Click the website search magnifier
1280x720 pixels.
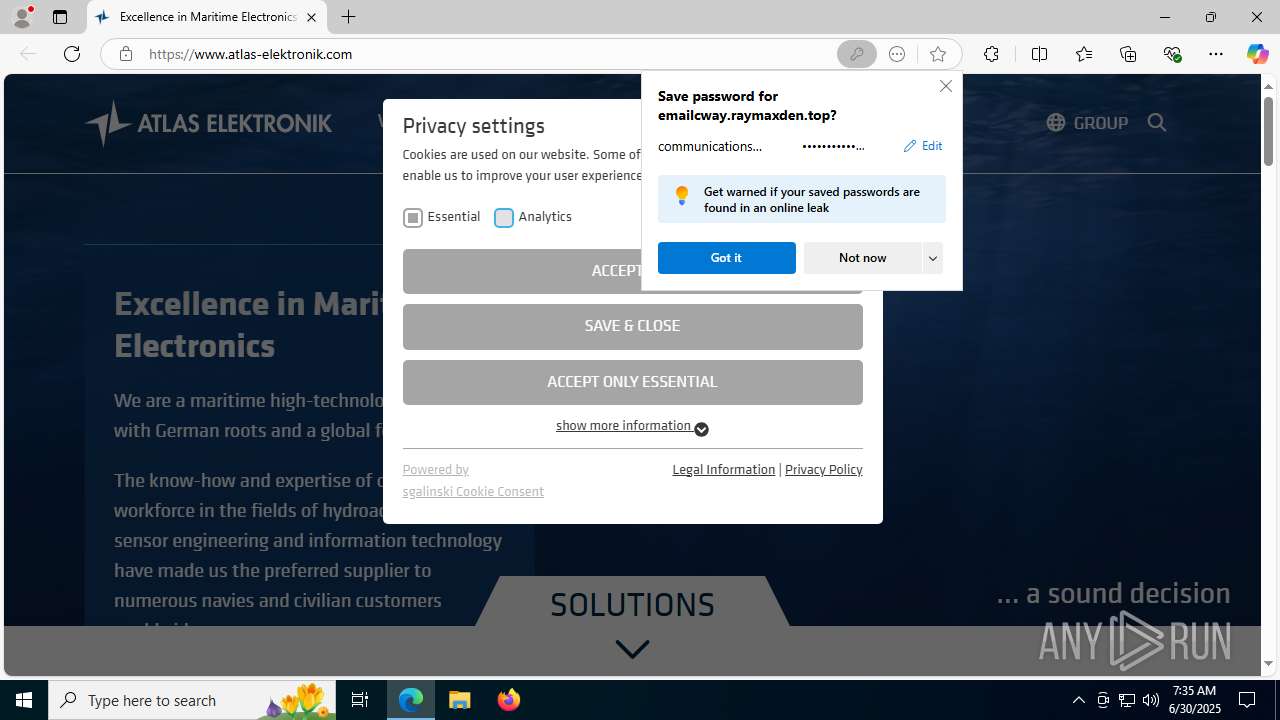[x=1157, y=123]
